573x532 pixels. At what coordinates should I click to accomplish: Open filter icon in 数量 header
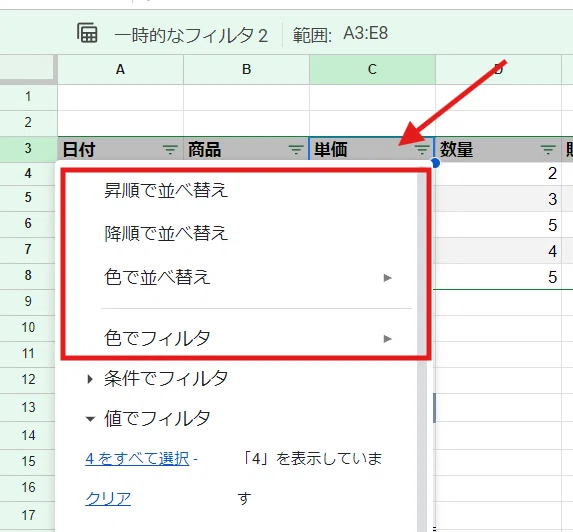[547, 149]
